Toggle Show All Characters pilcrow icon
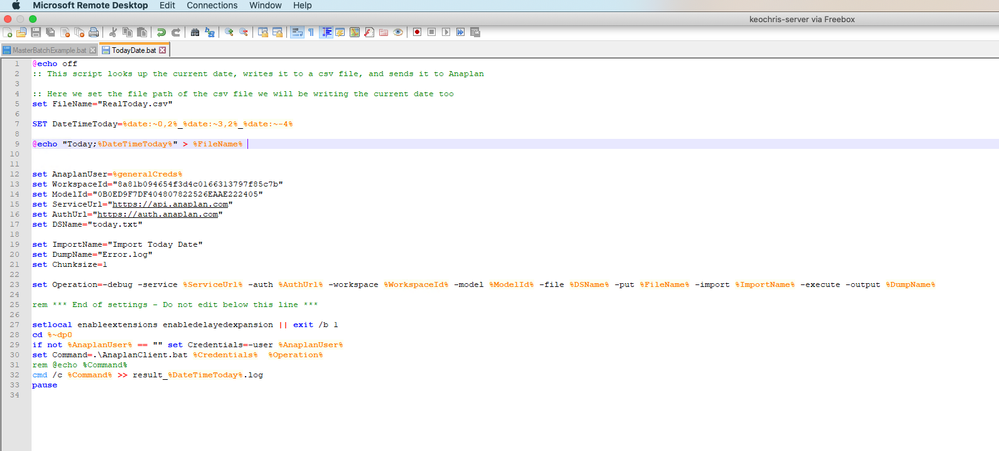 pyautogui.click(x=311, y=32)
